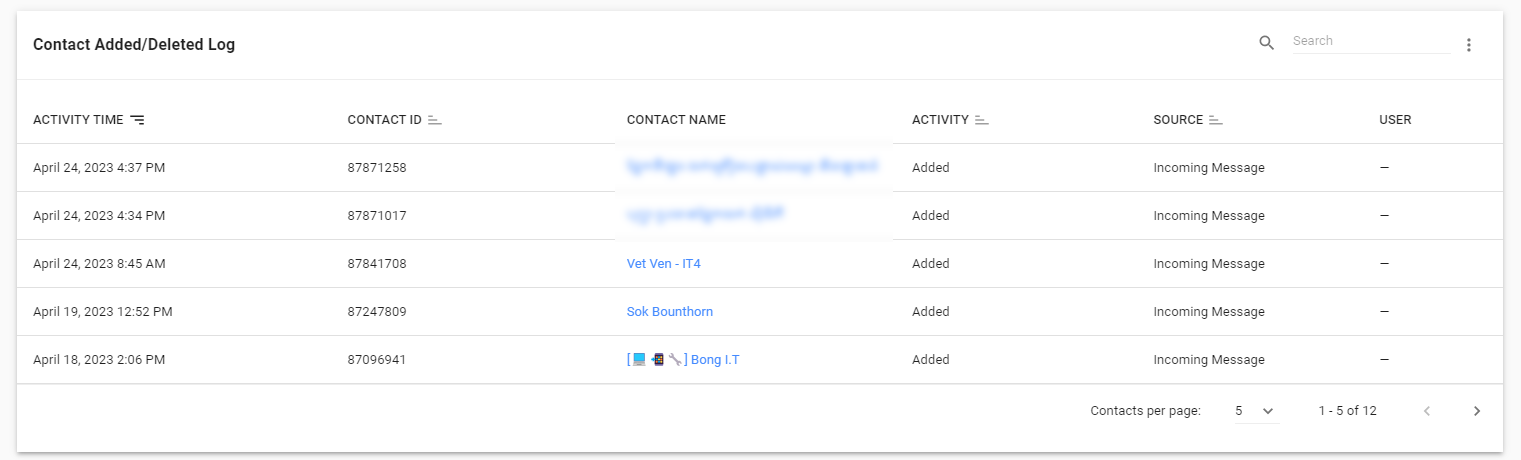The width and height of the screenshot is (1521, 460).
Task: Click Contact ID 87247809 cell
Action: (x=377, y=312)
